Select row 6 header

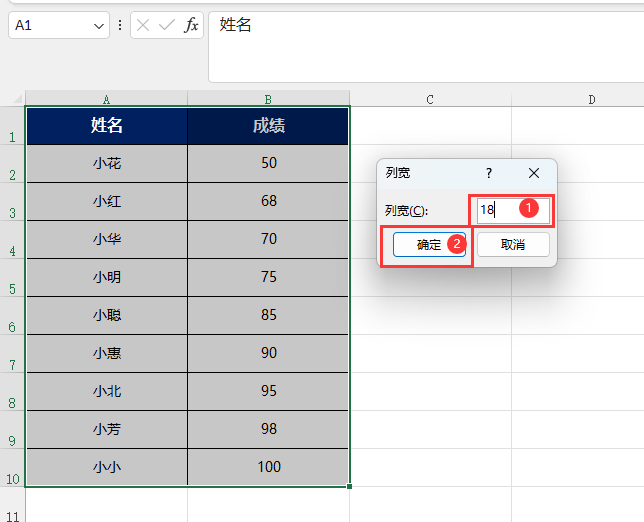12,315
